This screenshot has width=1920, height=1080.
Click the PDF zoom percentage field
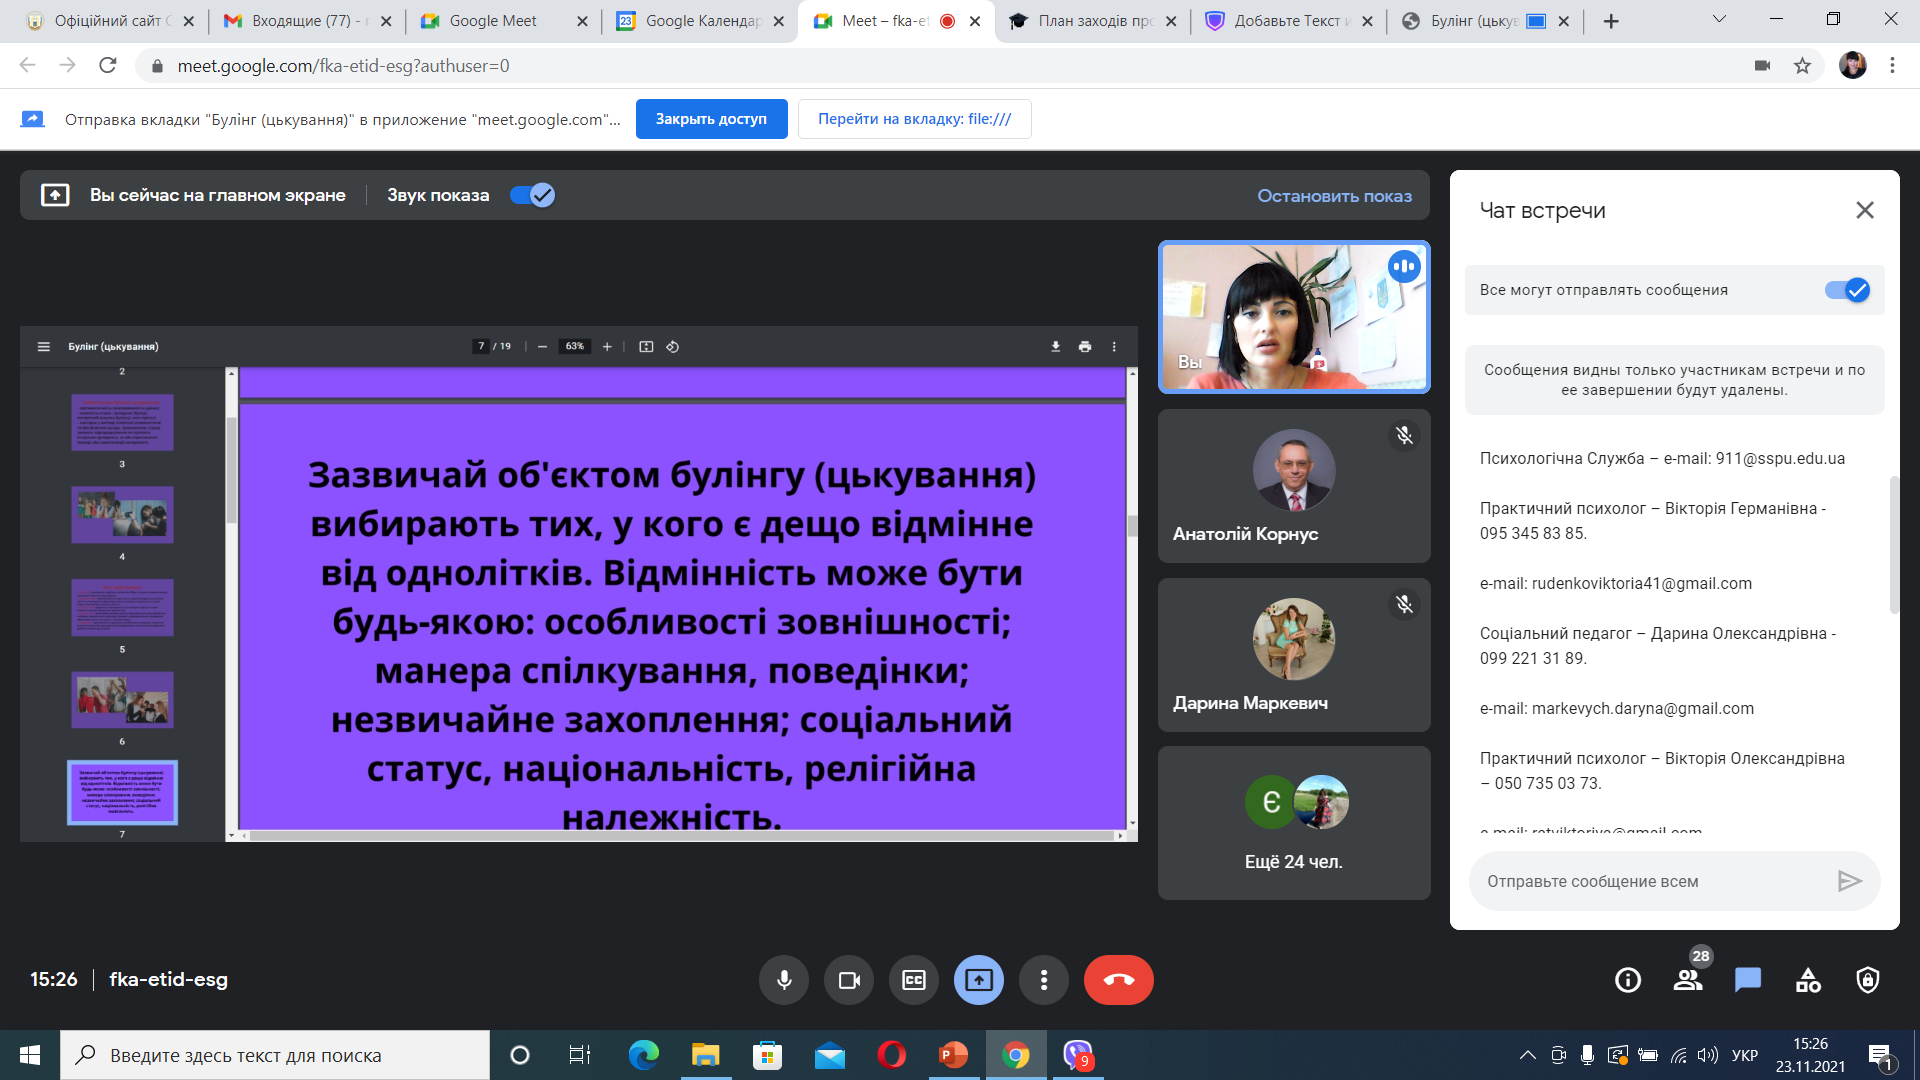[x=575, y=347]
